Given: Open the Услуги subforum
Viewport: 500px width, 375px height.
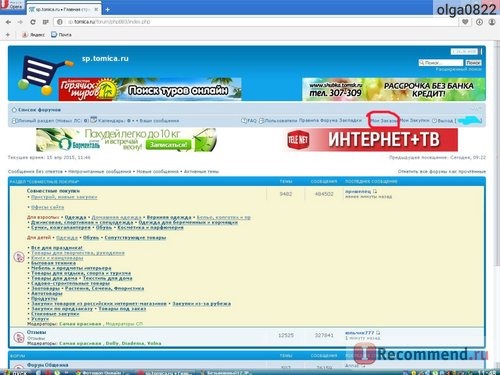Looking at the screenshot, I should 40,319.
